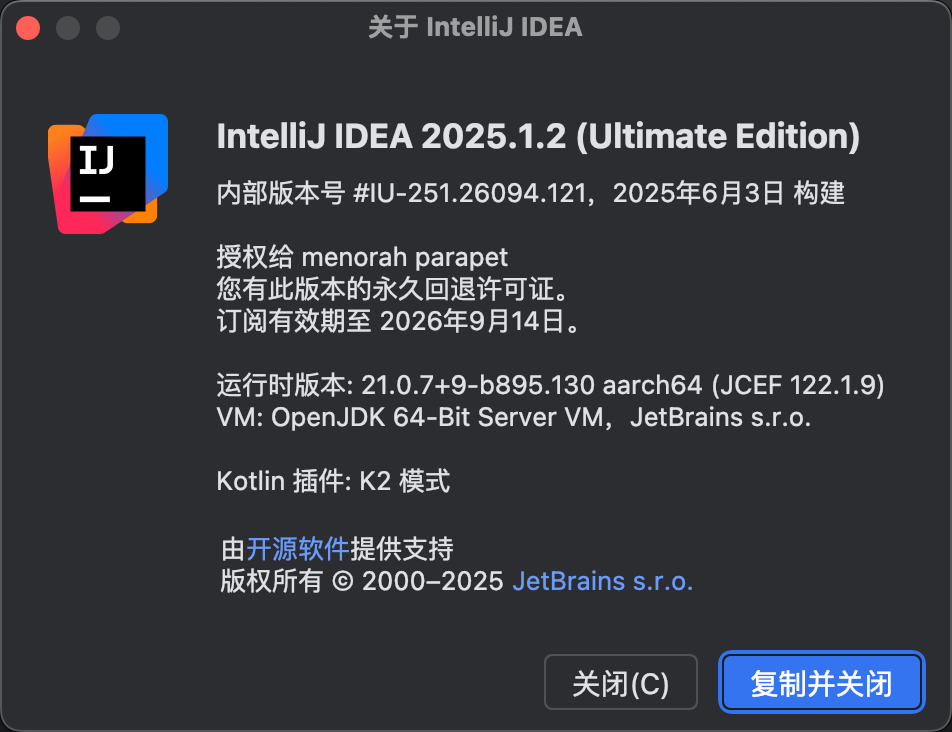Click the 运行时版本 21.0.7 line
This screenshot has height=732, width=952.
pyautogui.click(x=550, y=385)
